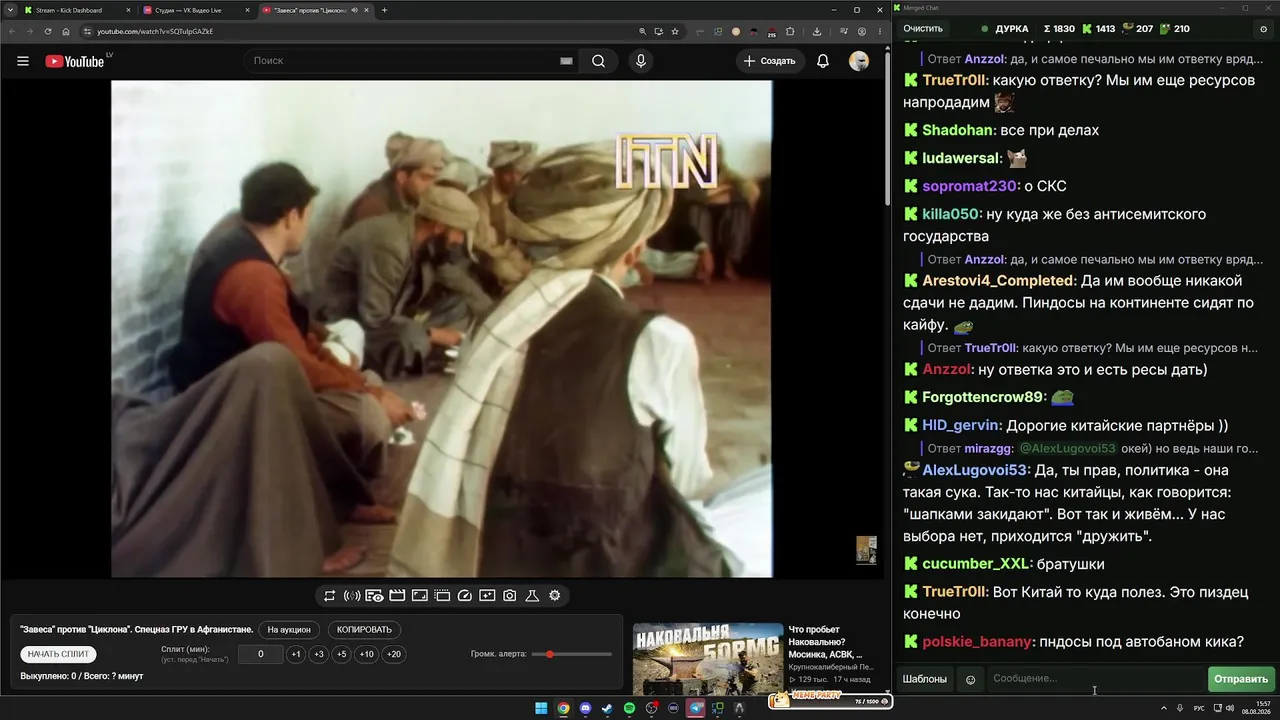Go to the YouTube home logo
The height and width of the screenshot is (720, 1280).
coord(75,61)
